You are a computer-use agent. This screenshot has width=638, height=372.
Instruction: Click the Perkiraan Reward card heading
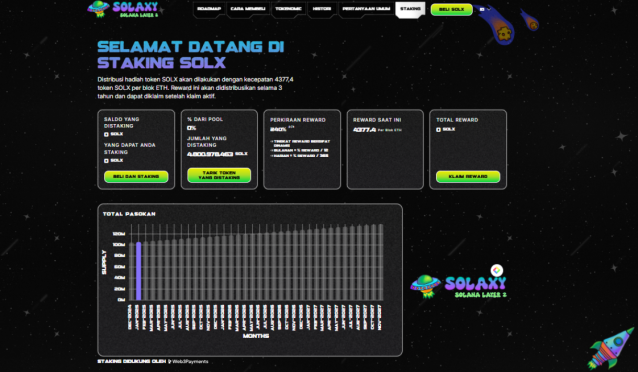[x=297, y=120]
